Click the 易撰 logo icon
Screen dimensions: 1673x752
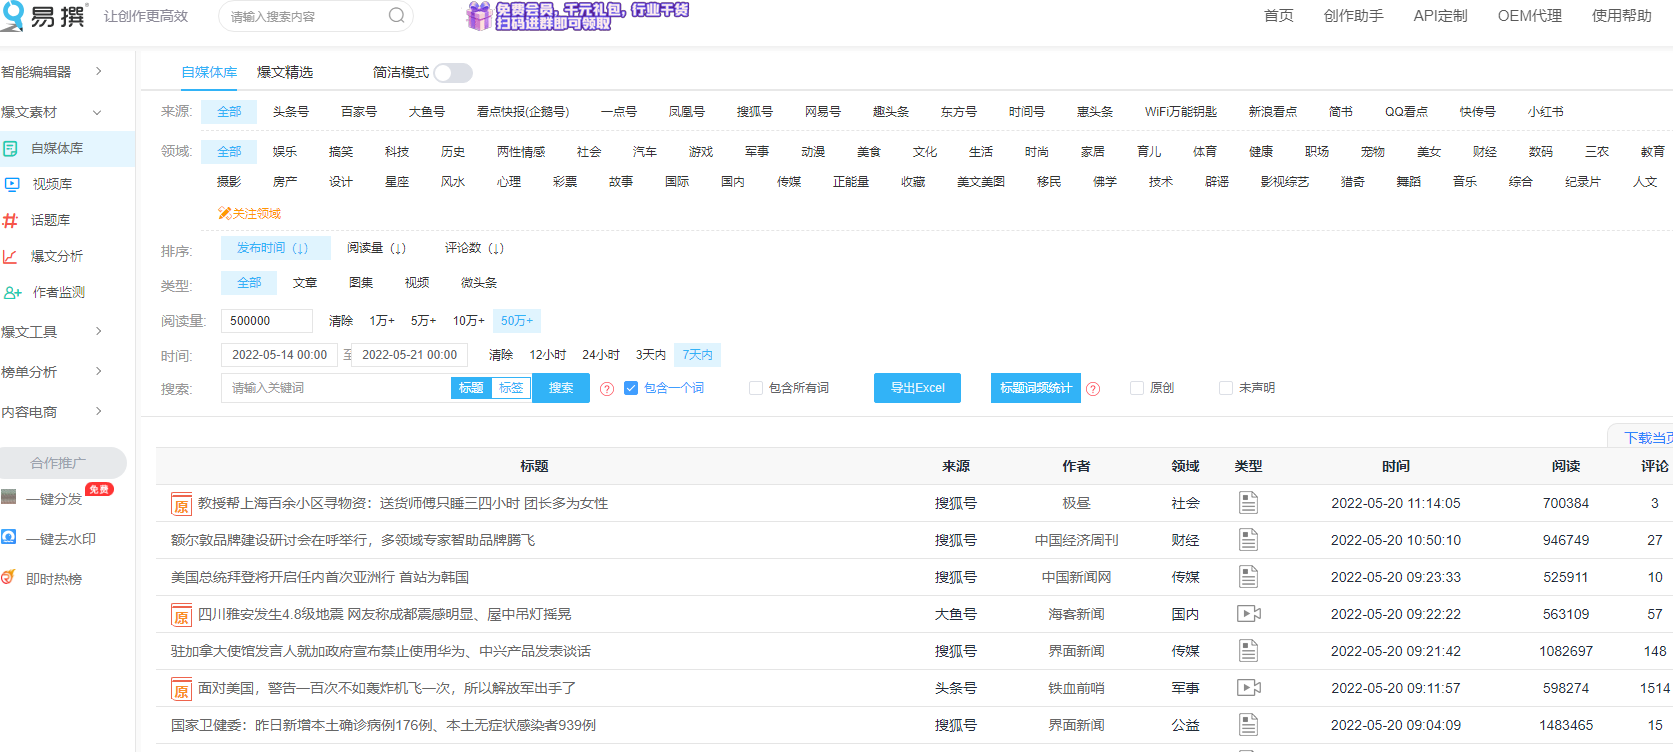(x=13, y=16)
